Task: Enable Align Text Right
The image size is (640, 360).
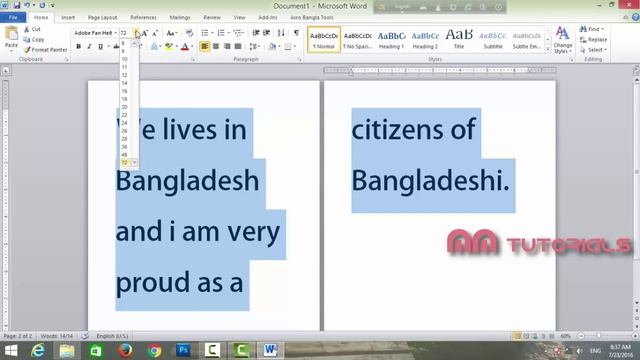Action: pos(227,47)
